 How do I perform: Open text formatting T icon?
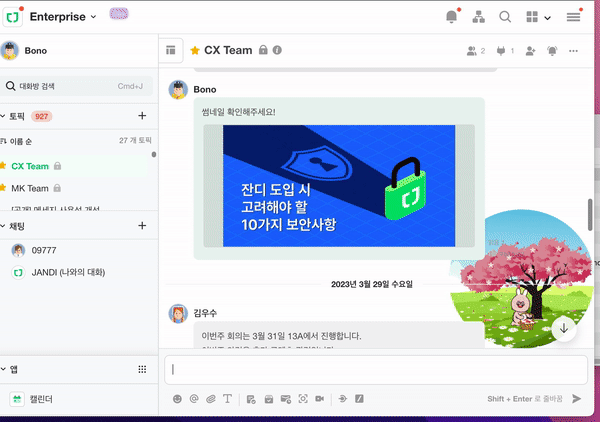(227, 399)
